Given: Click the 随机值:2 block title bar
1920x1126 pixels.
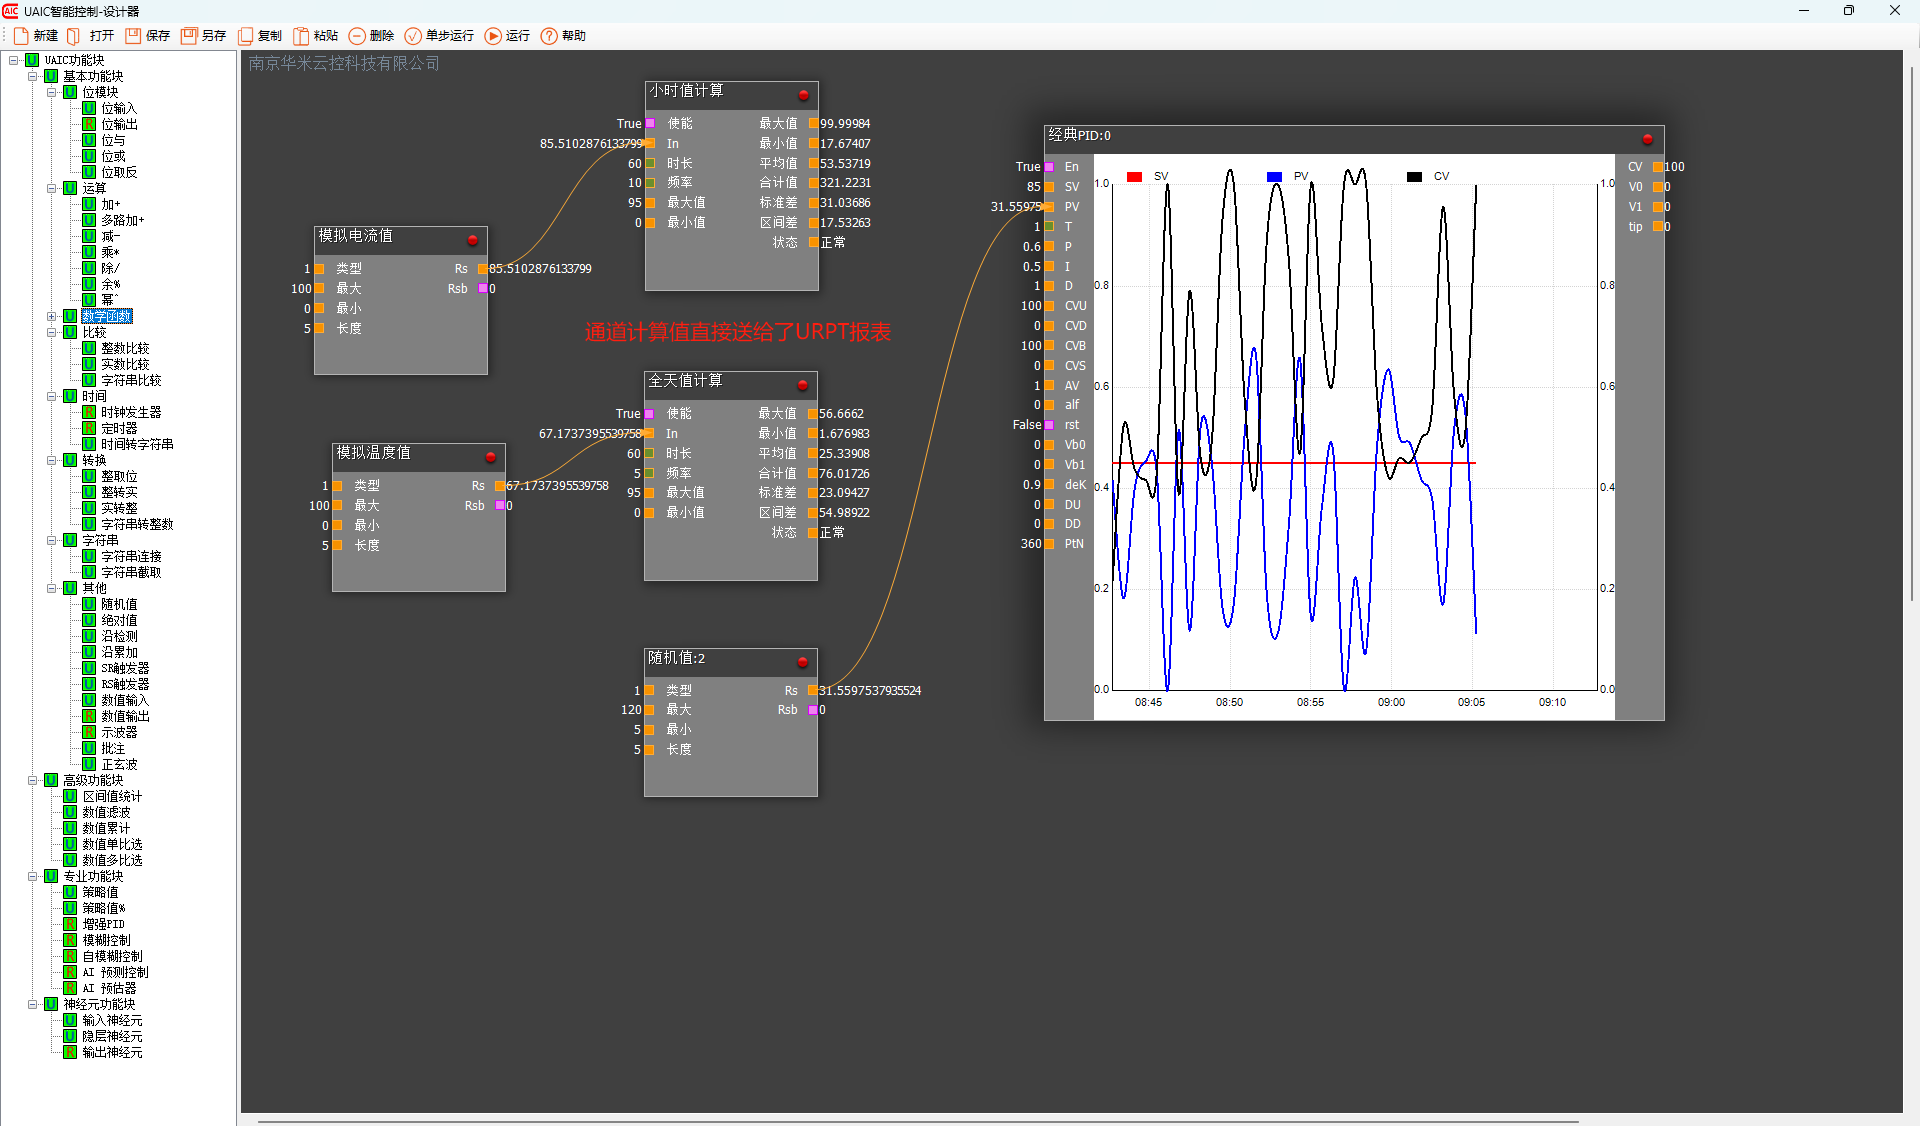Looking at the screenshot, I should click(720, 659).
